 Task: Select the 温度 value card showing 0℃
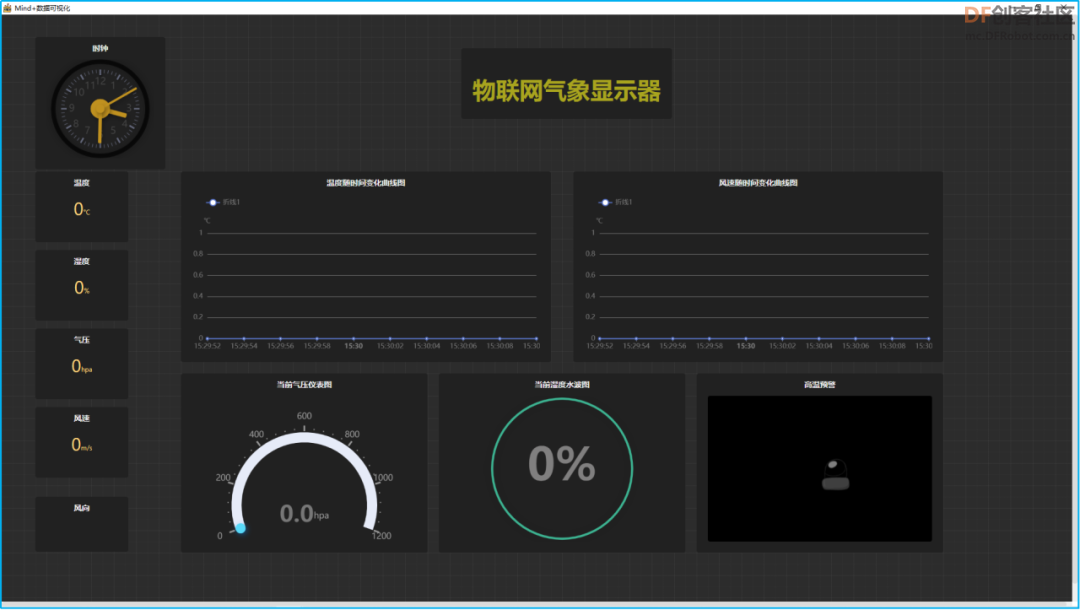(x=82, y=207)
